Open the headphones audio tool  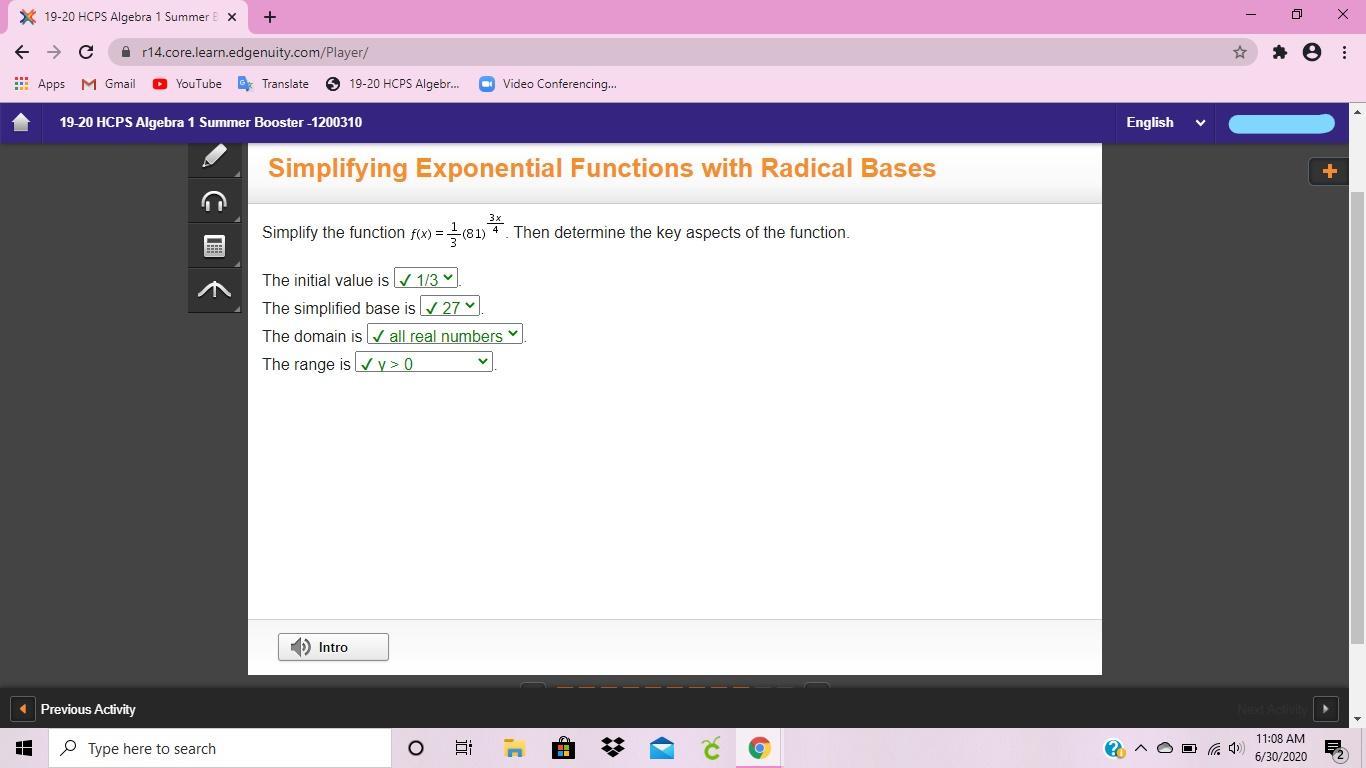(214, 201)
